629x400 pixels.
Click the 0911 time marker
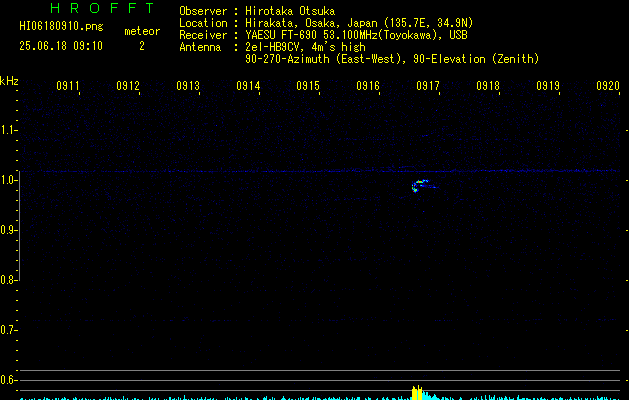pyautogui.click(x=68, y=86)
